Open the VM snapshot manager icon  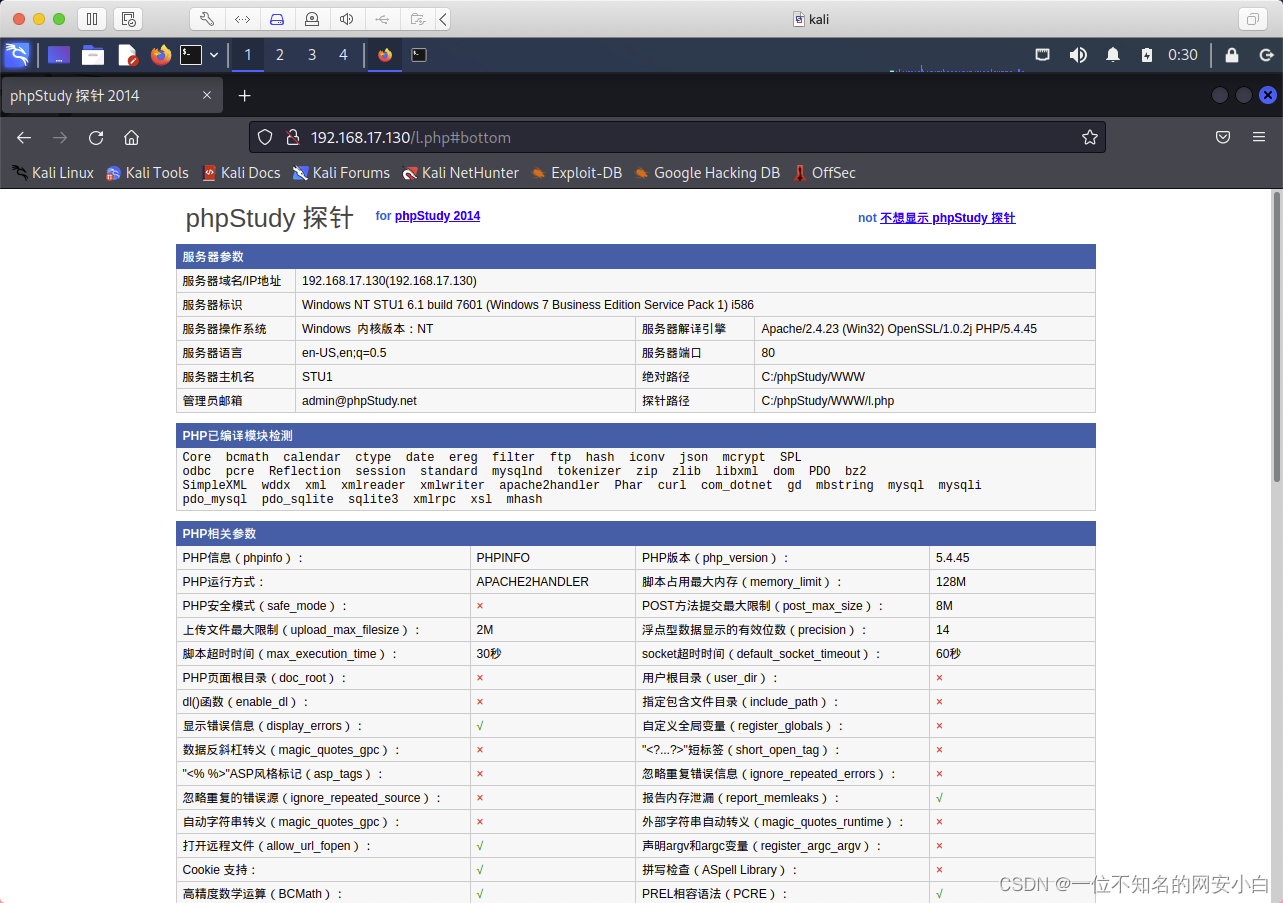[x=128, y=19]
